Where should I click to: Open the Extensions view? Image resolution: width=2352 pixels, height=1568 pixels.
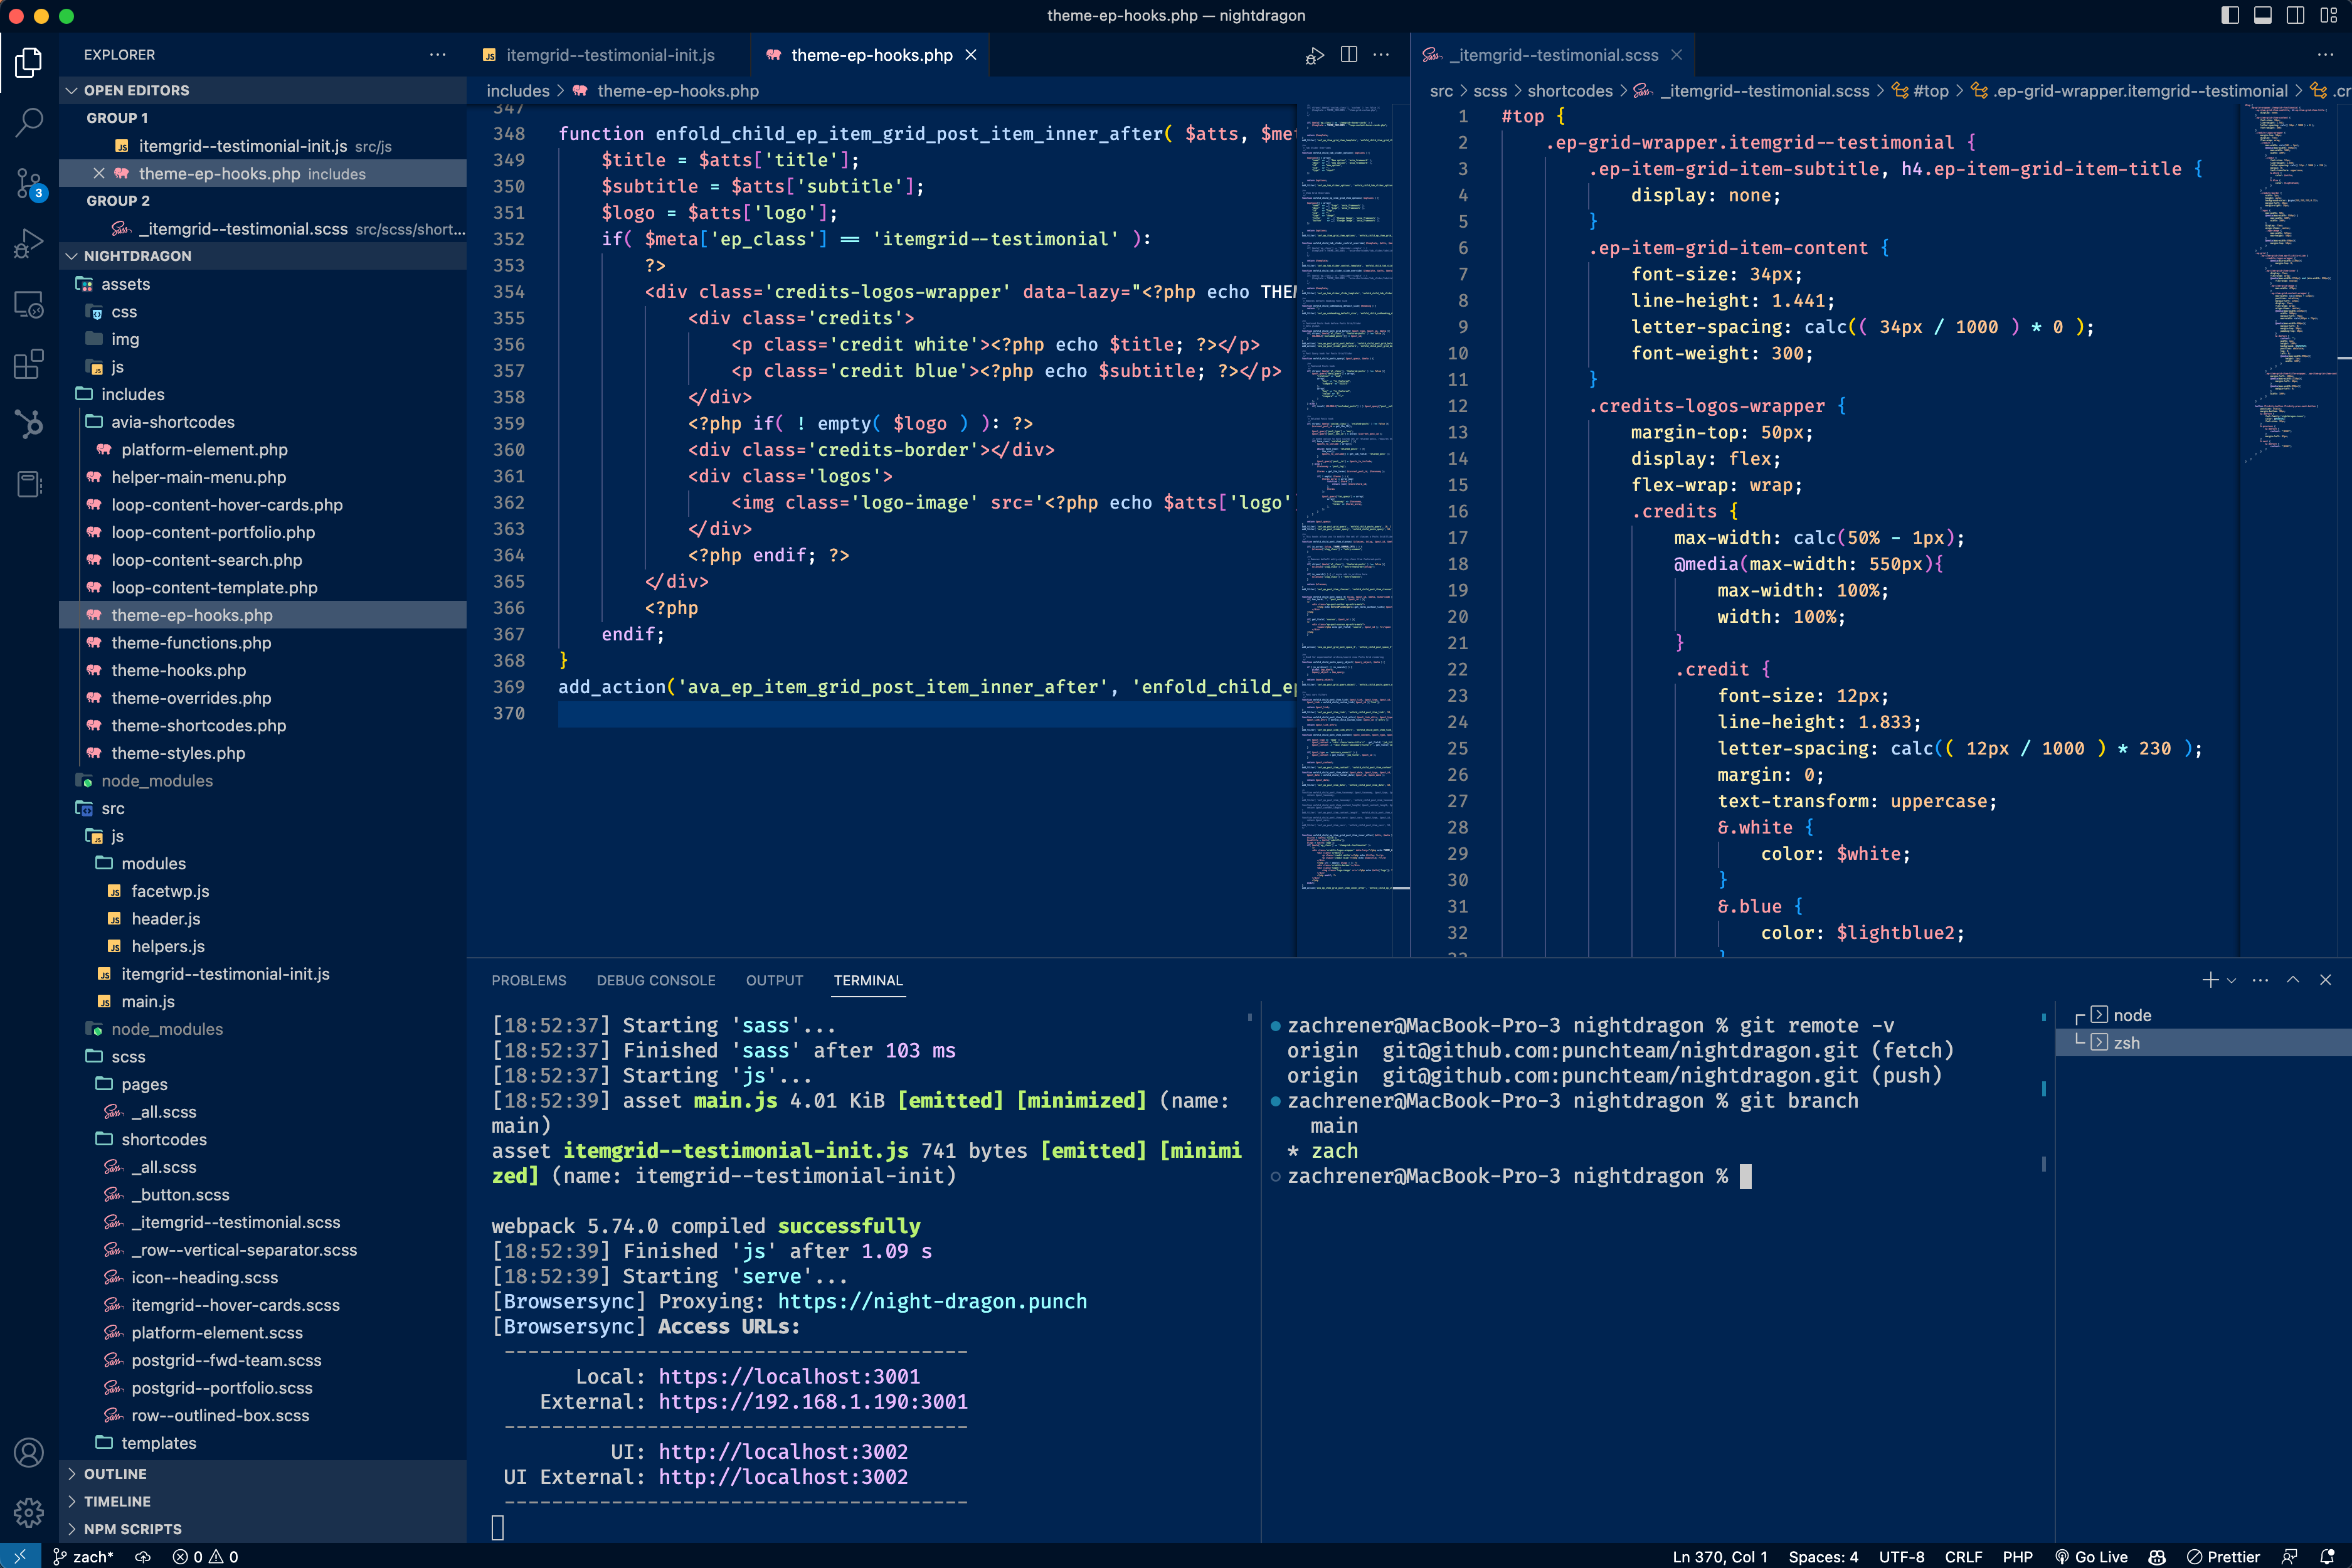(x=29, y=364)
